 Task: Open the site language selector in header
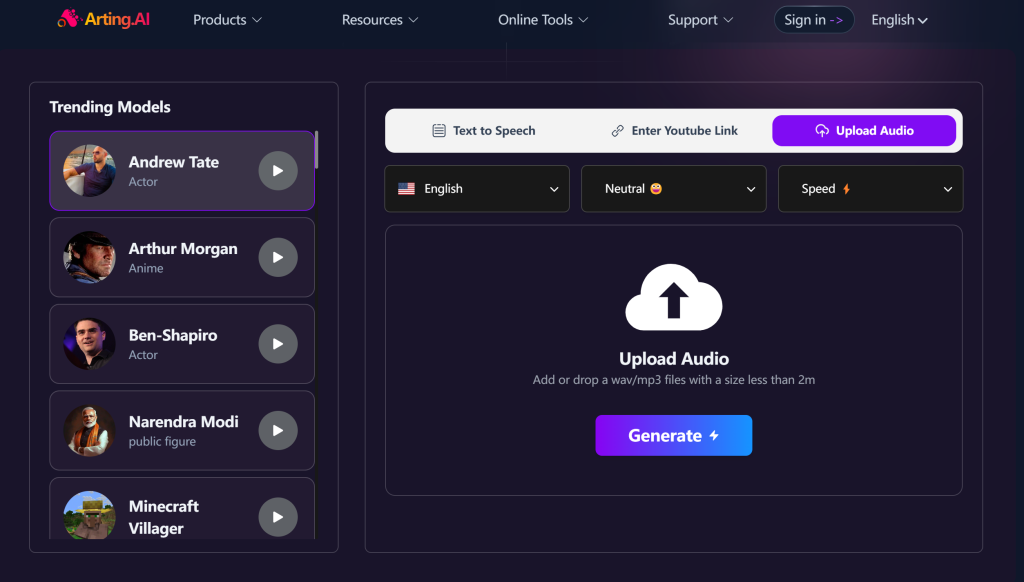(899, 20)
